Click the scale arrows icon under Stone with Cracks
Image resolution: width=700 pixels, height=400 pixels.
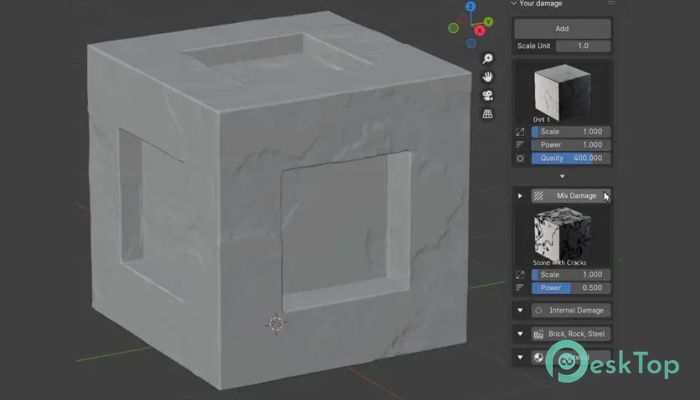pyautogui.click(x=520, y=275)
